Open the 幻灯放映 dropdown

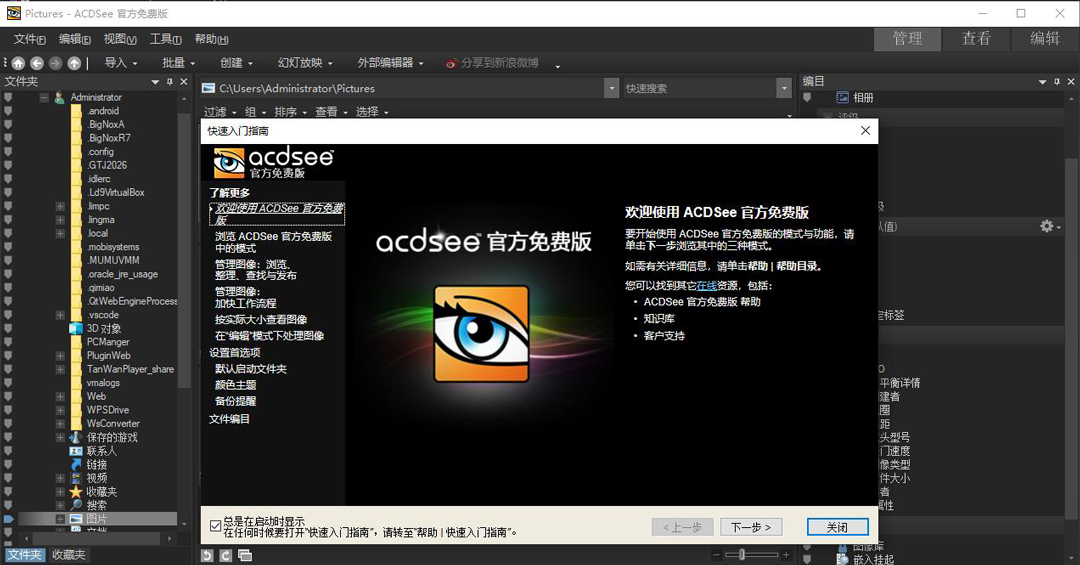coord(305,63)
